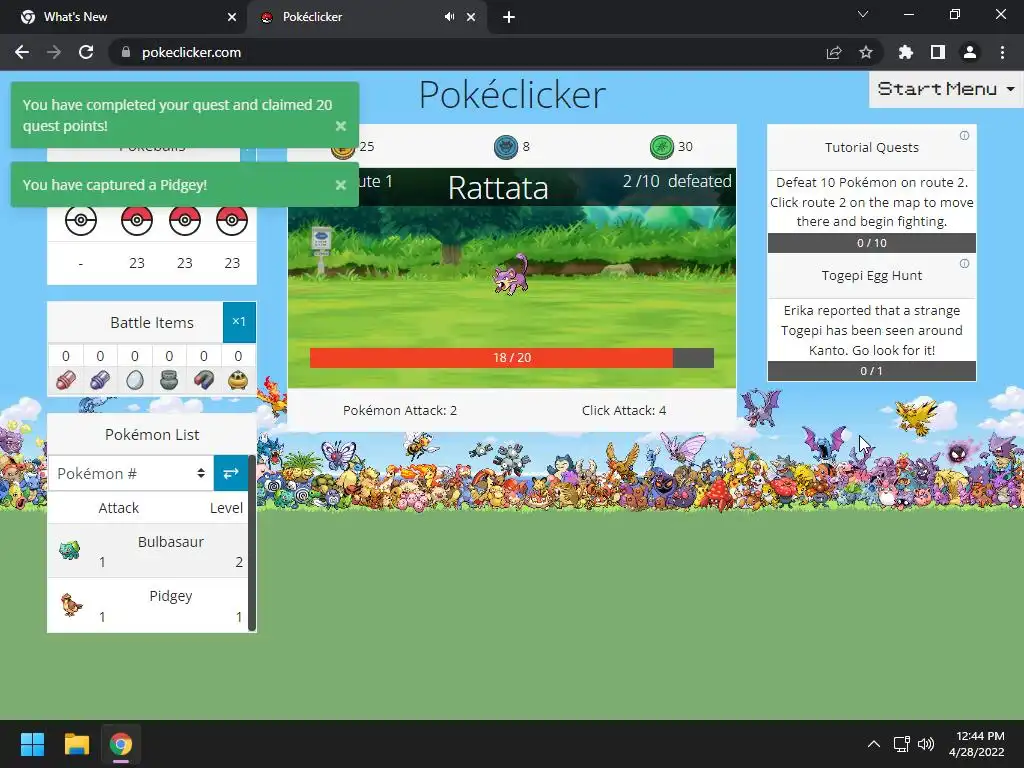1024x768 pixels.
Task: Select the Lucky Egg battle item
Action: coord(135,379)
